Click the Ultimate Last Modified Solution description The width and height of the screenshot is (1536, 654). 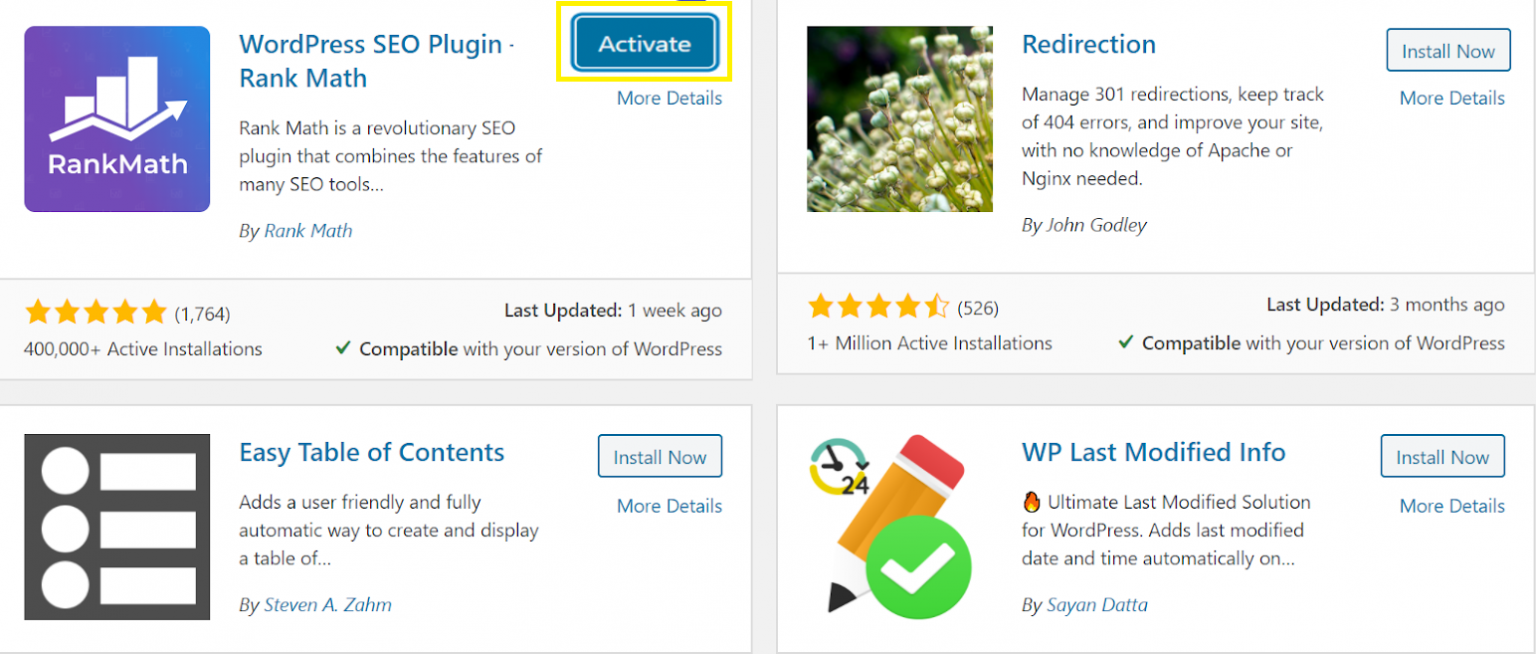point(1166,530)
